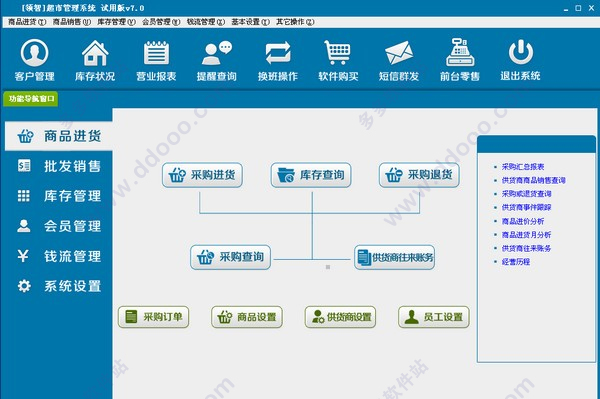Open the 库存管理 menu in menu bar
600x399 pixels.
tap(116, 22)
